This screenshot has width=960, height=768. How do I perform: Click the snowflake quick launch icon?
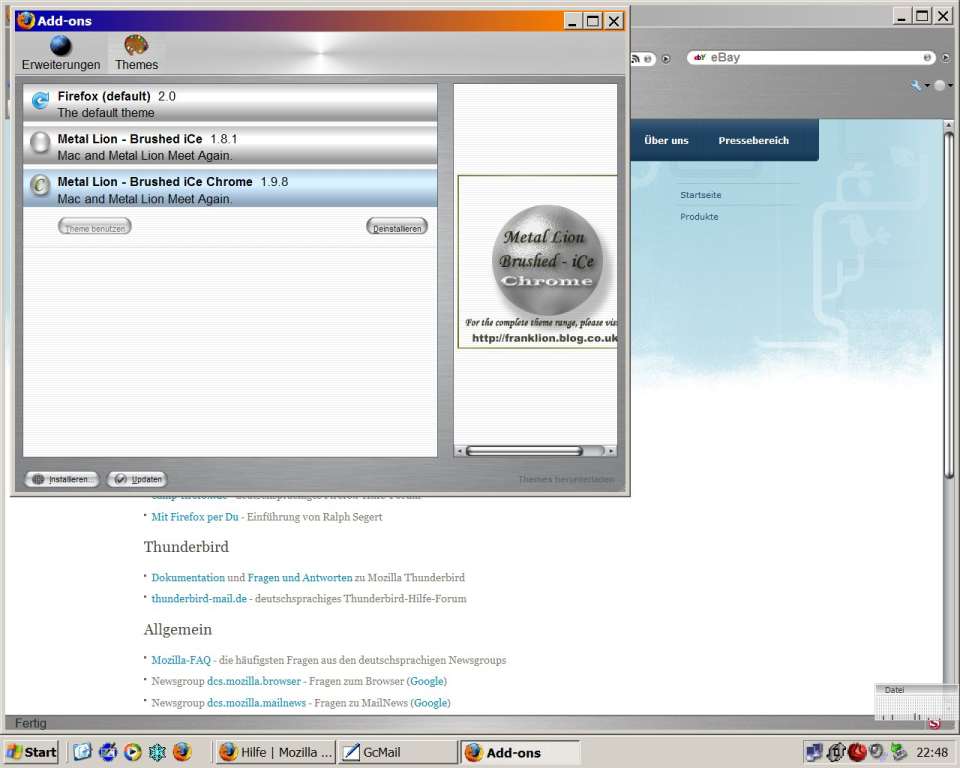(157, 751)
